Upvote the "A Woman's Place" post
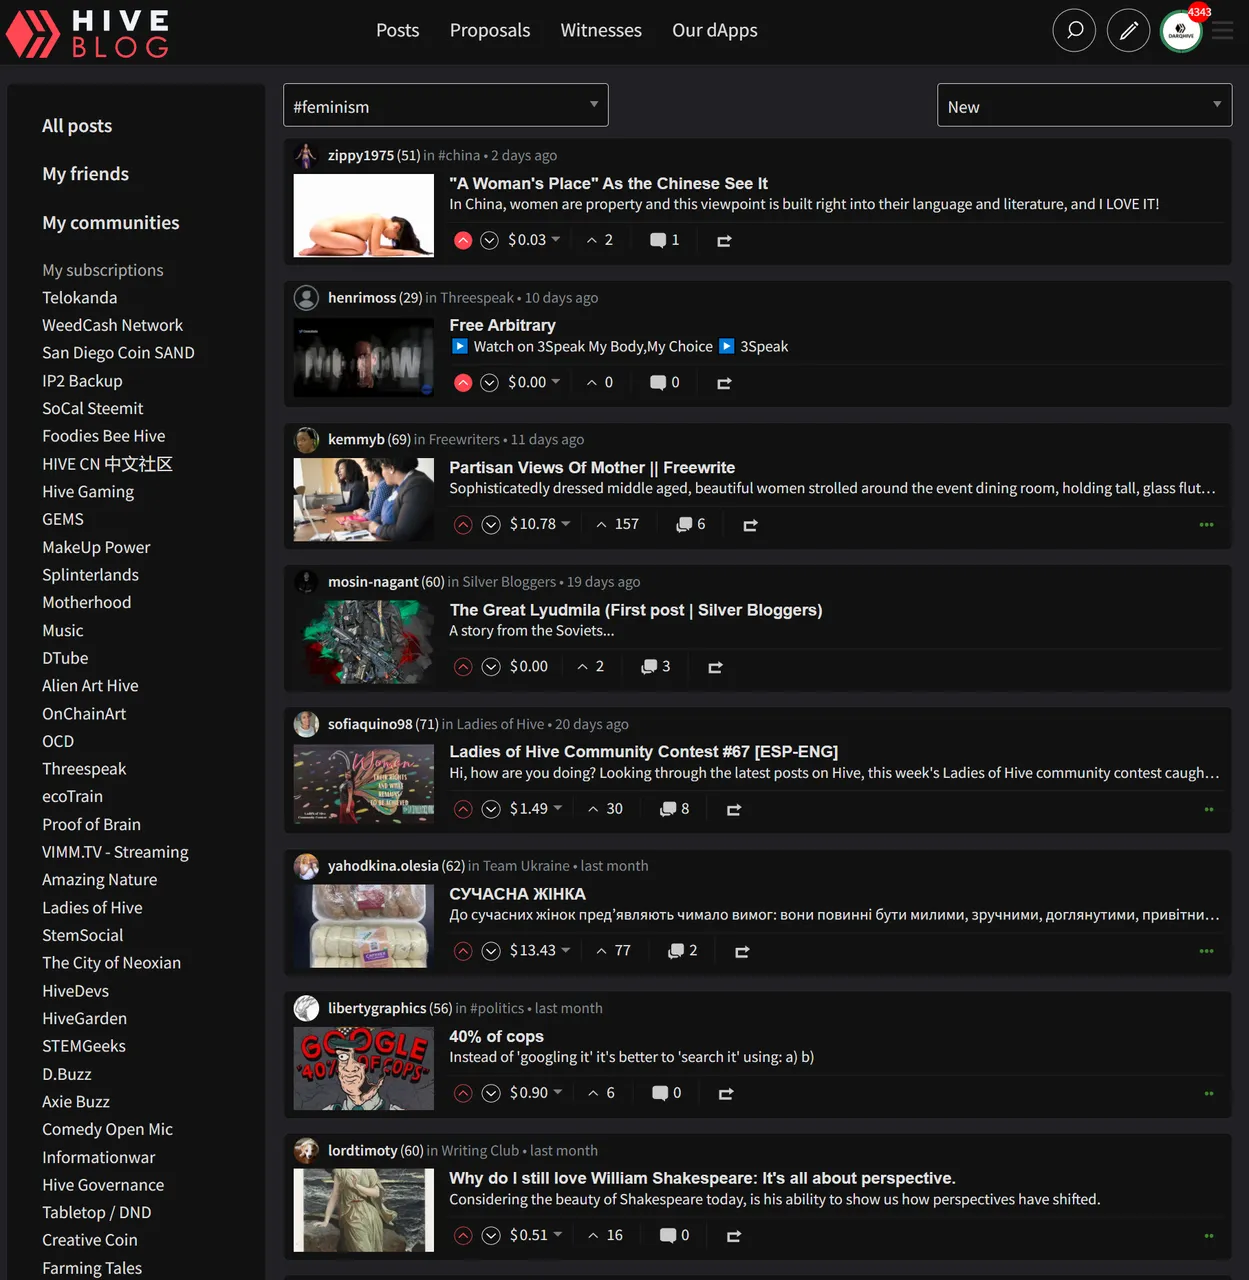This screenshot has width=1249, height=1280. coord(463,240)
